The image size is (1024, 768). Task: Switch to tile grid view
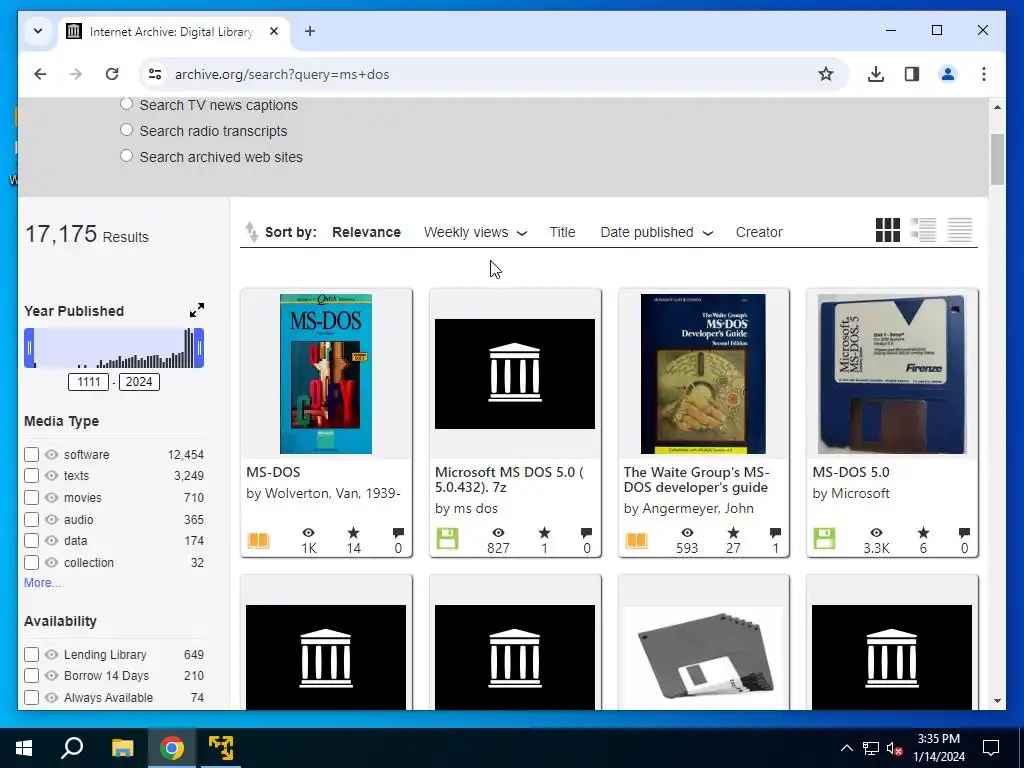click(888, 230)
